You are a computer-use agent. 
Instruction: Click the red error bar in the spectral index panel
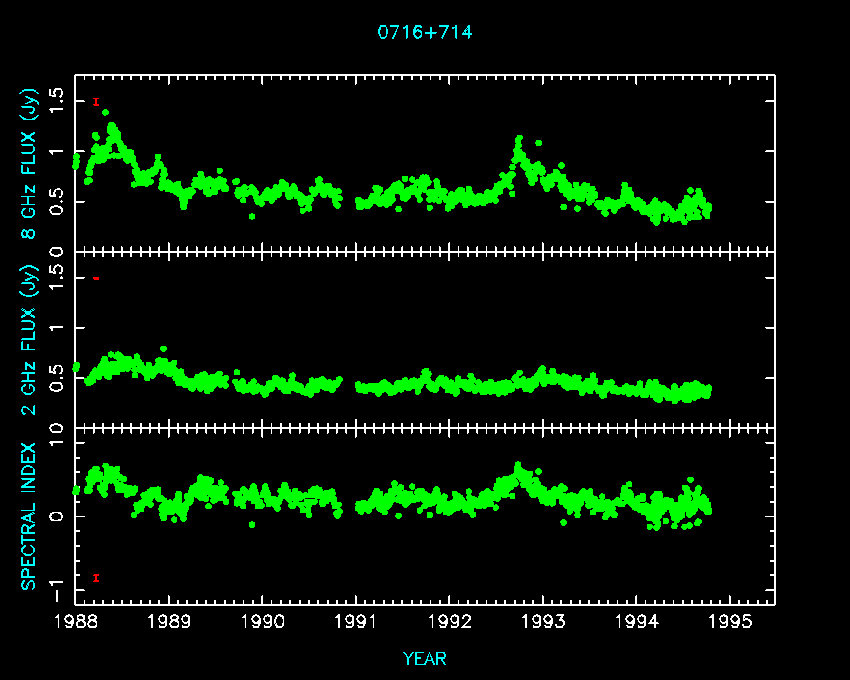(x=96, y=578)
